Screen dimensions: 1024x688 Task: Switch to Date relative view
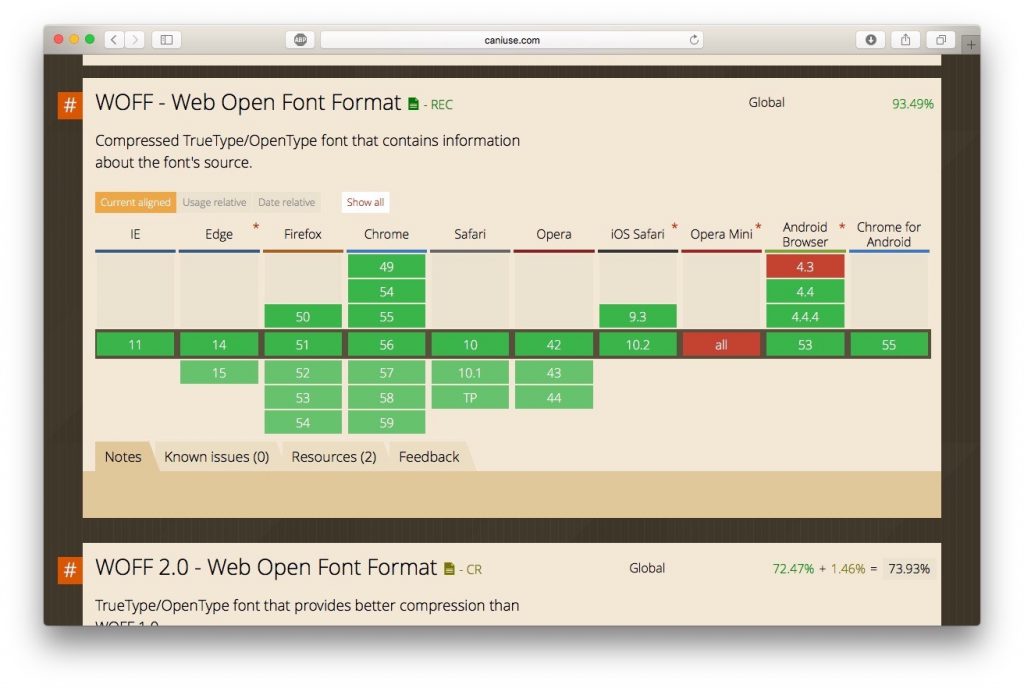tap(287, 202)
